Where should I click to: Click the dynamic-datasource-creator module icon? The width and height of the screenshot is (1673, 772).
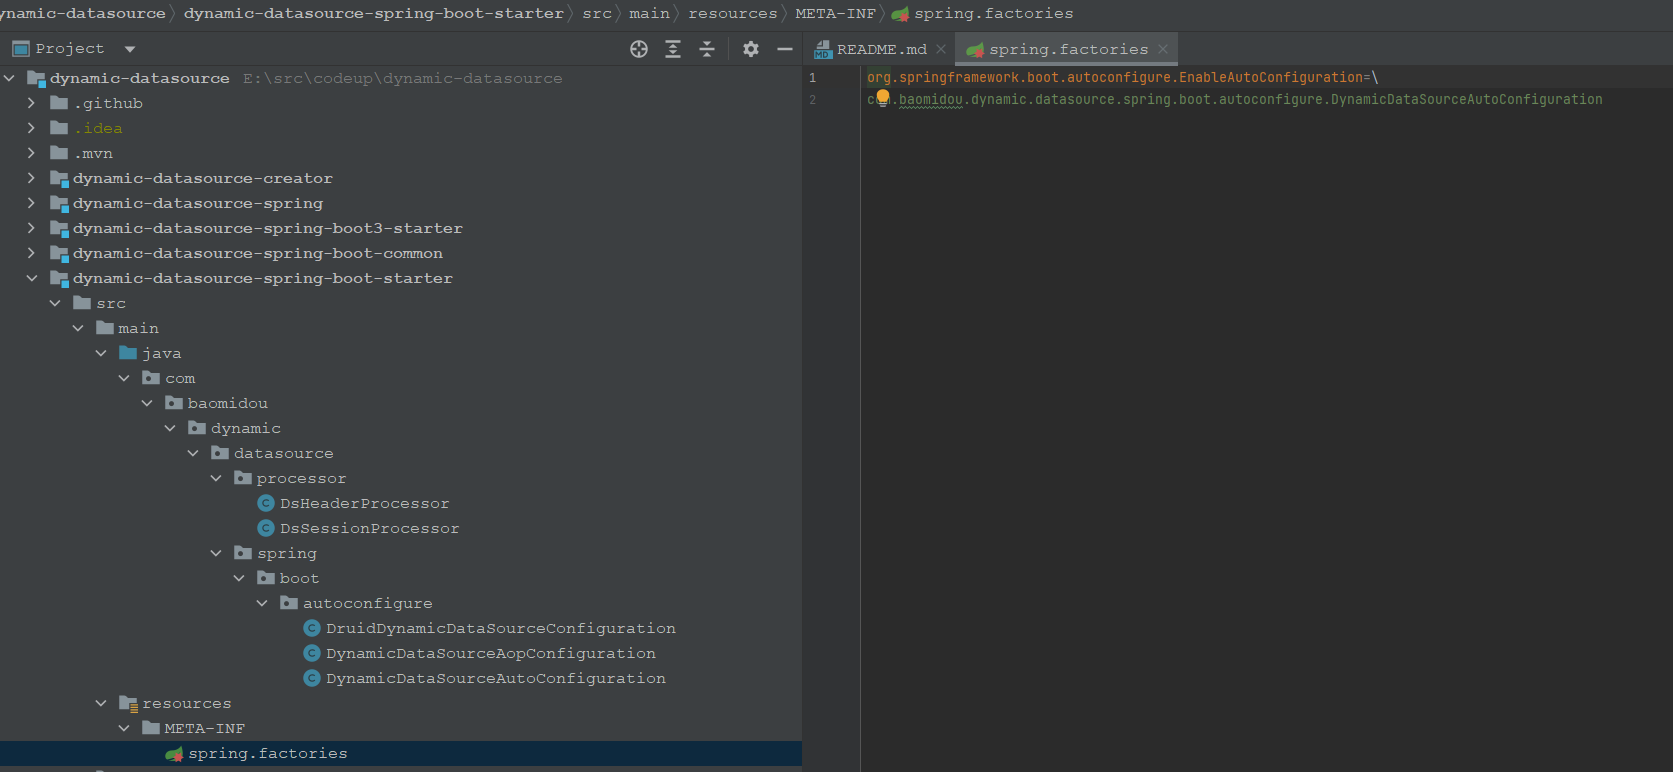(59, 178)
